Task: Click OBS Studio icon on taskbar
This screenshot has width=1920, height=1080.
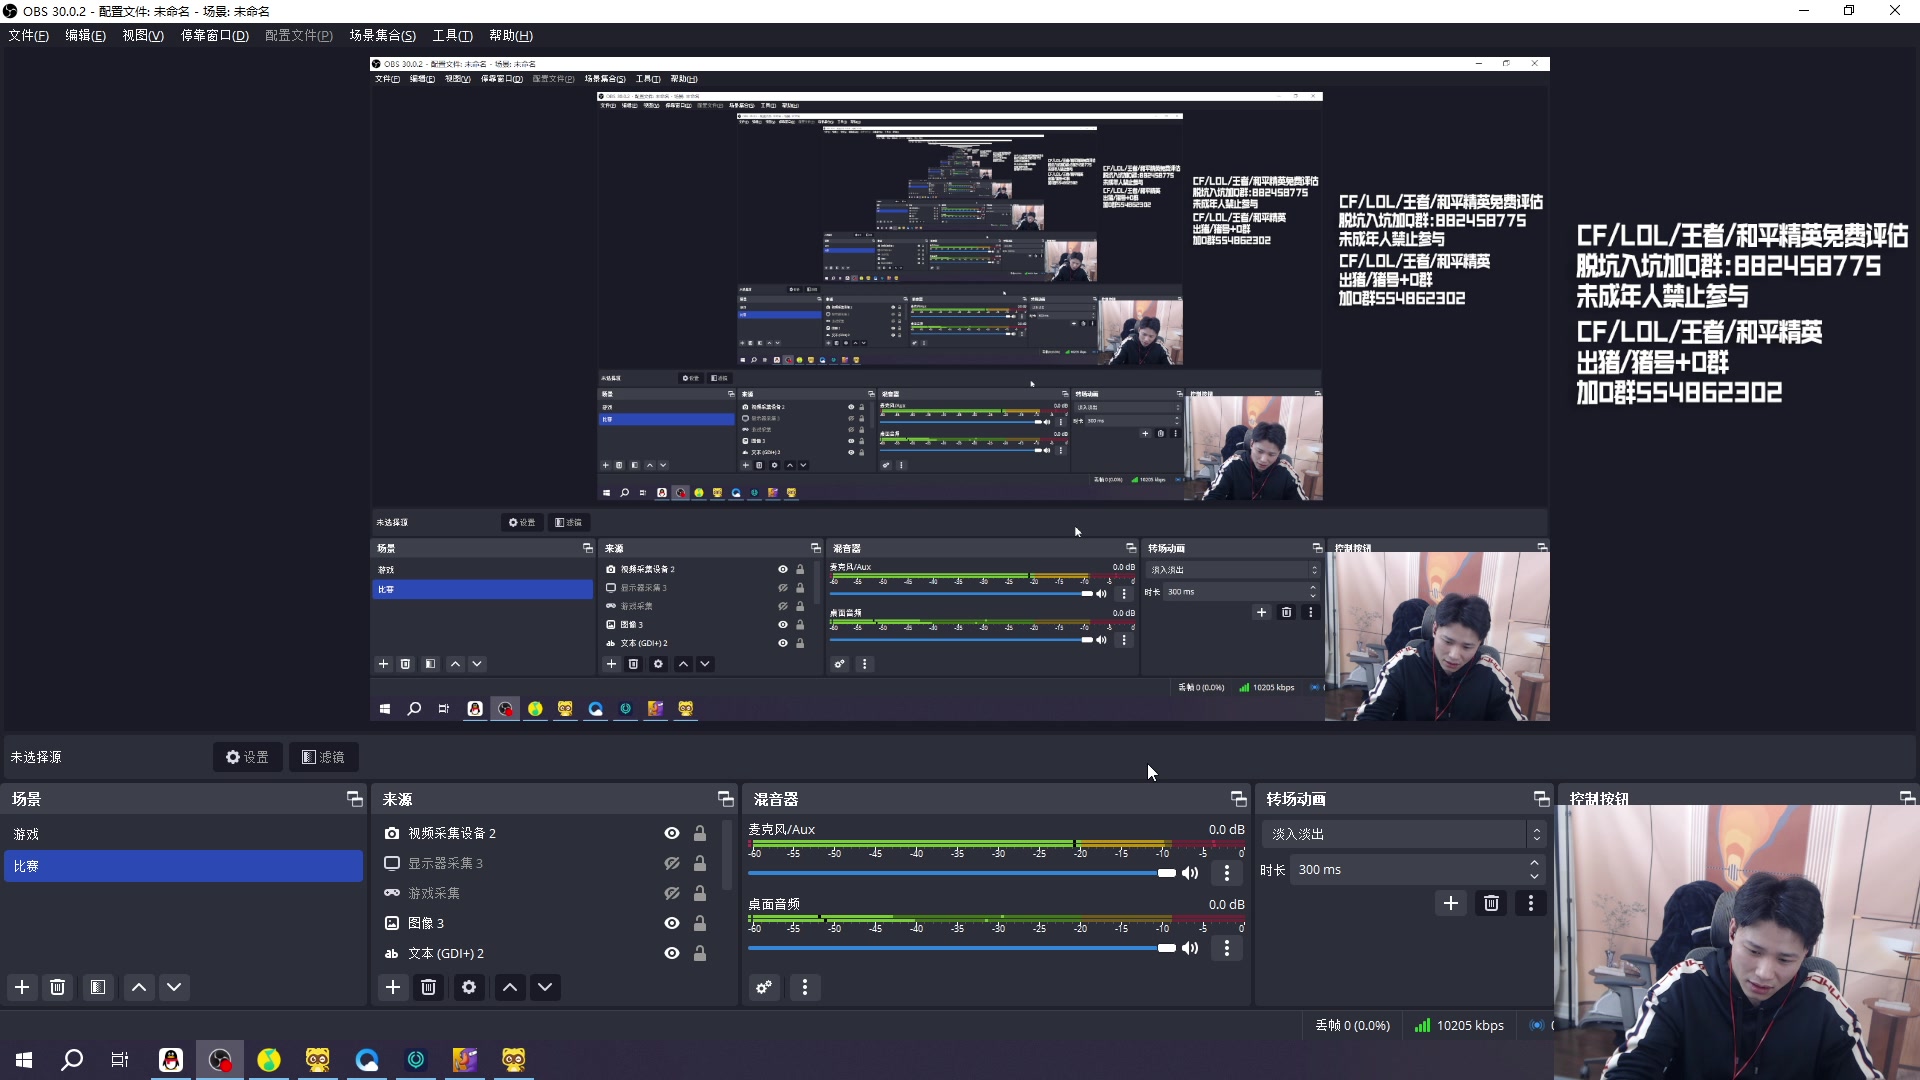Action: tap(220, 1060)
